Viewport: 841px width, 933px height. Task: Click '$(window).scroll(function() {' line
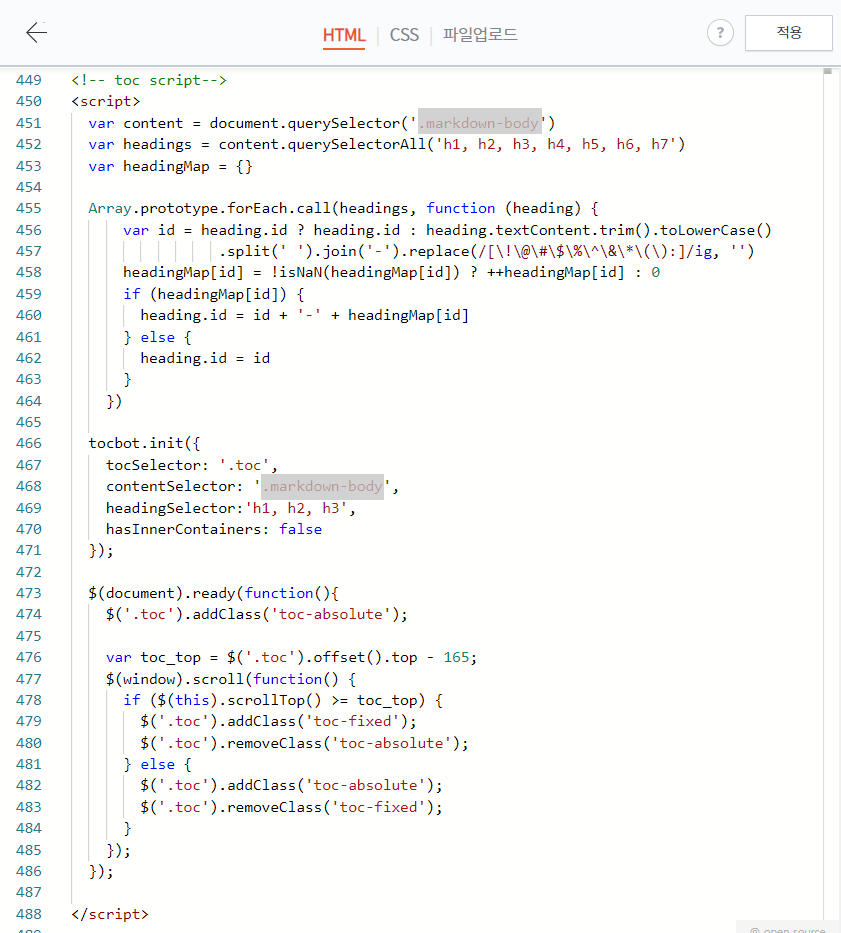[x=231, y=679]
